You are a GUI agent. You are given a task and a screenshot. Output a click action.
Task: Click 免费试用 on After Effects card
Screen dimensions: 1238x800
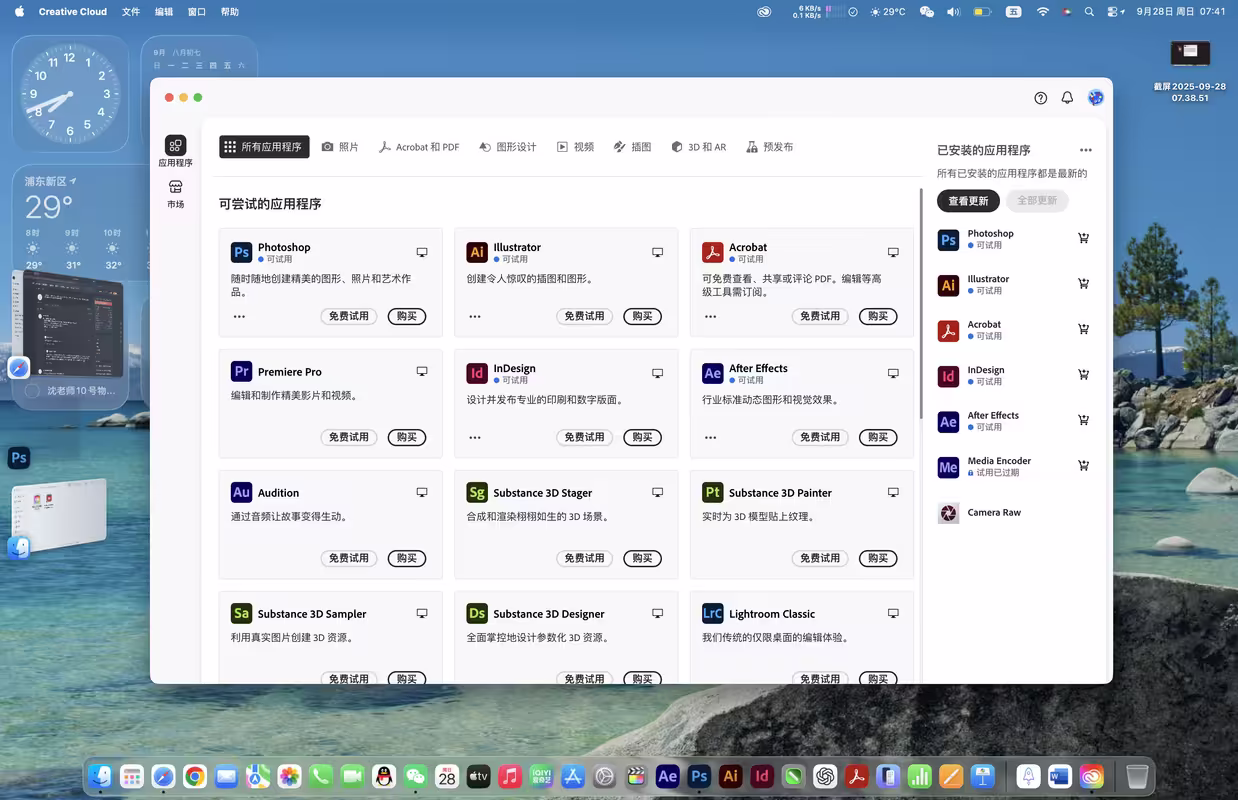coord(820,437)
